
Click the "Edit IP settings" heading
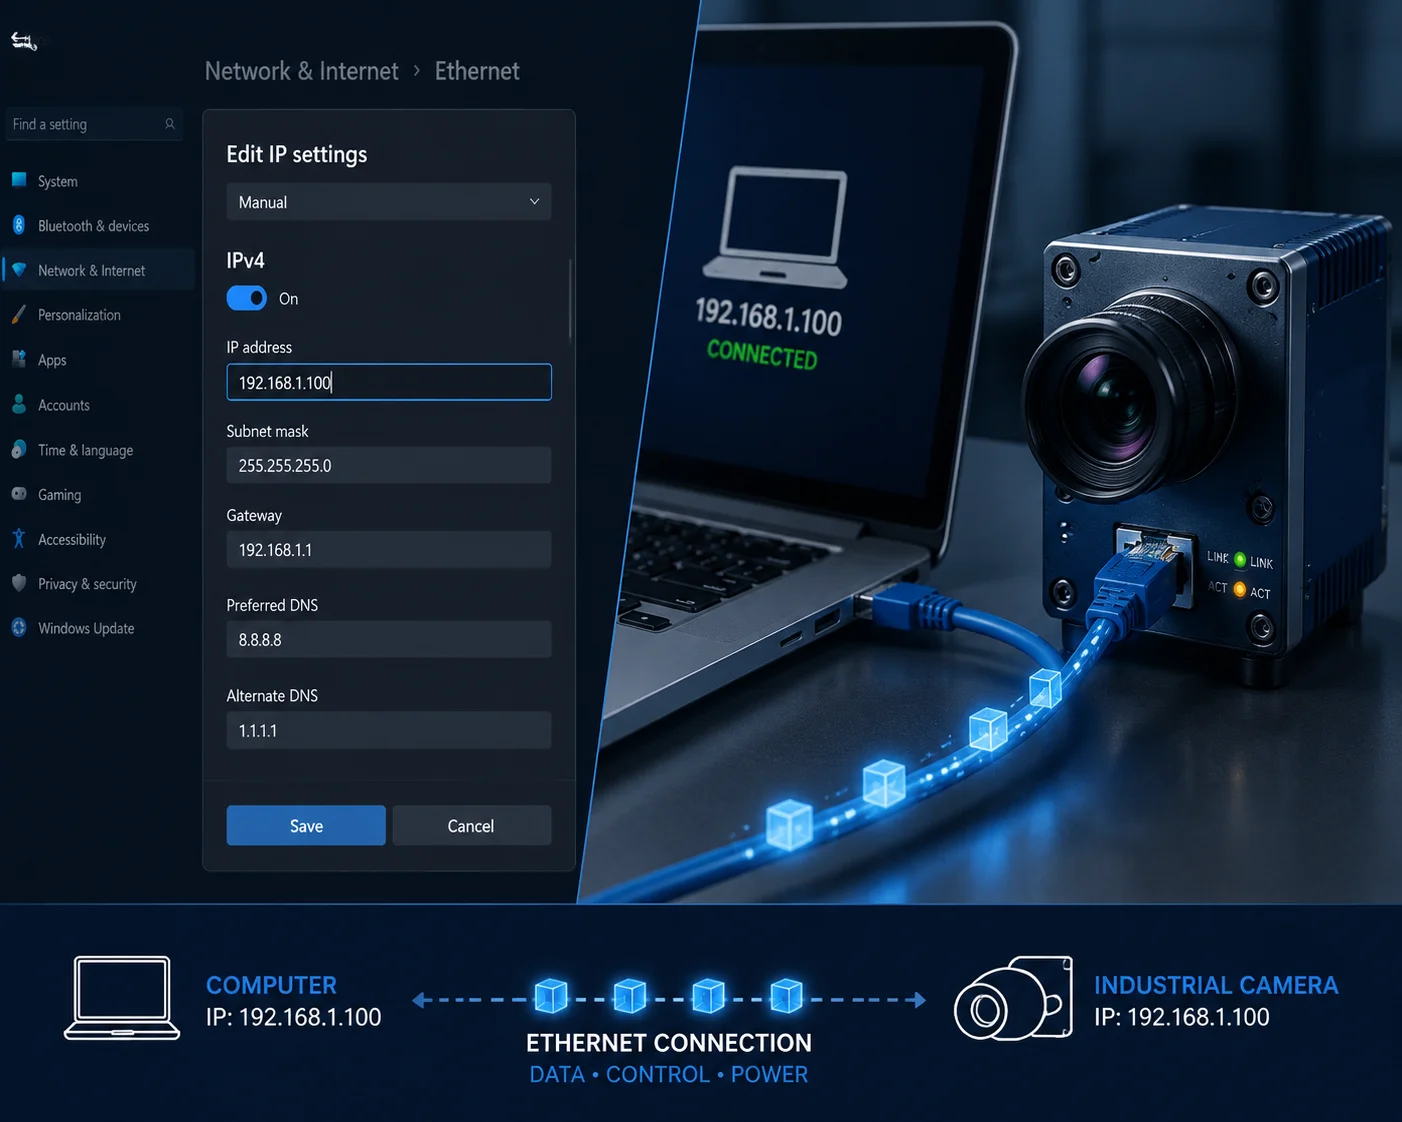coord(297,154)
